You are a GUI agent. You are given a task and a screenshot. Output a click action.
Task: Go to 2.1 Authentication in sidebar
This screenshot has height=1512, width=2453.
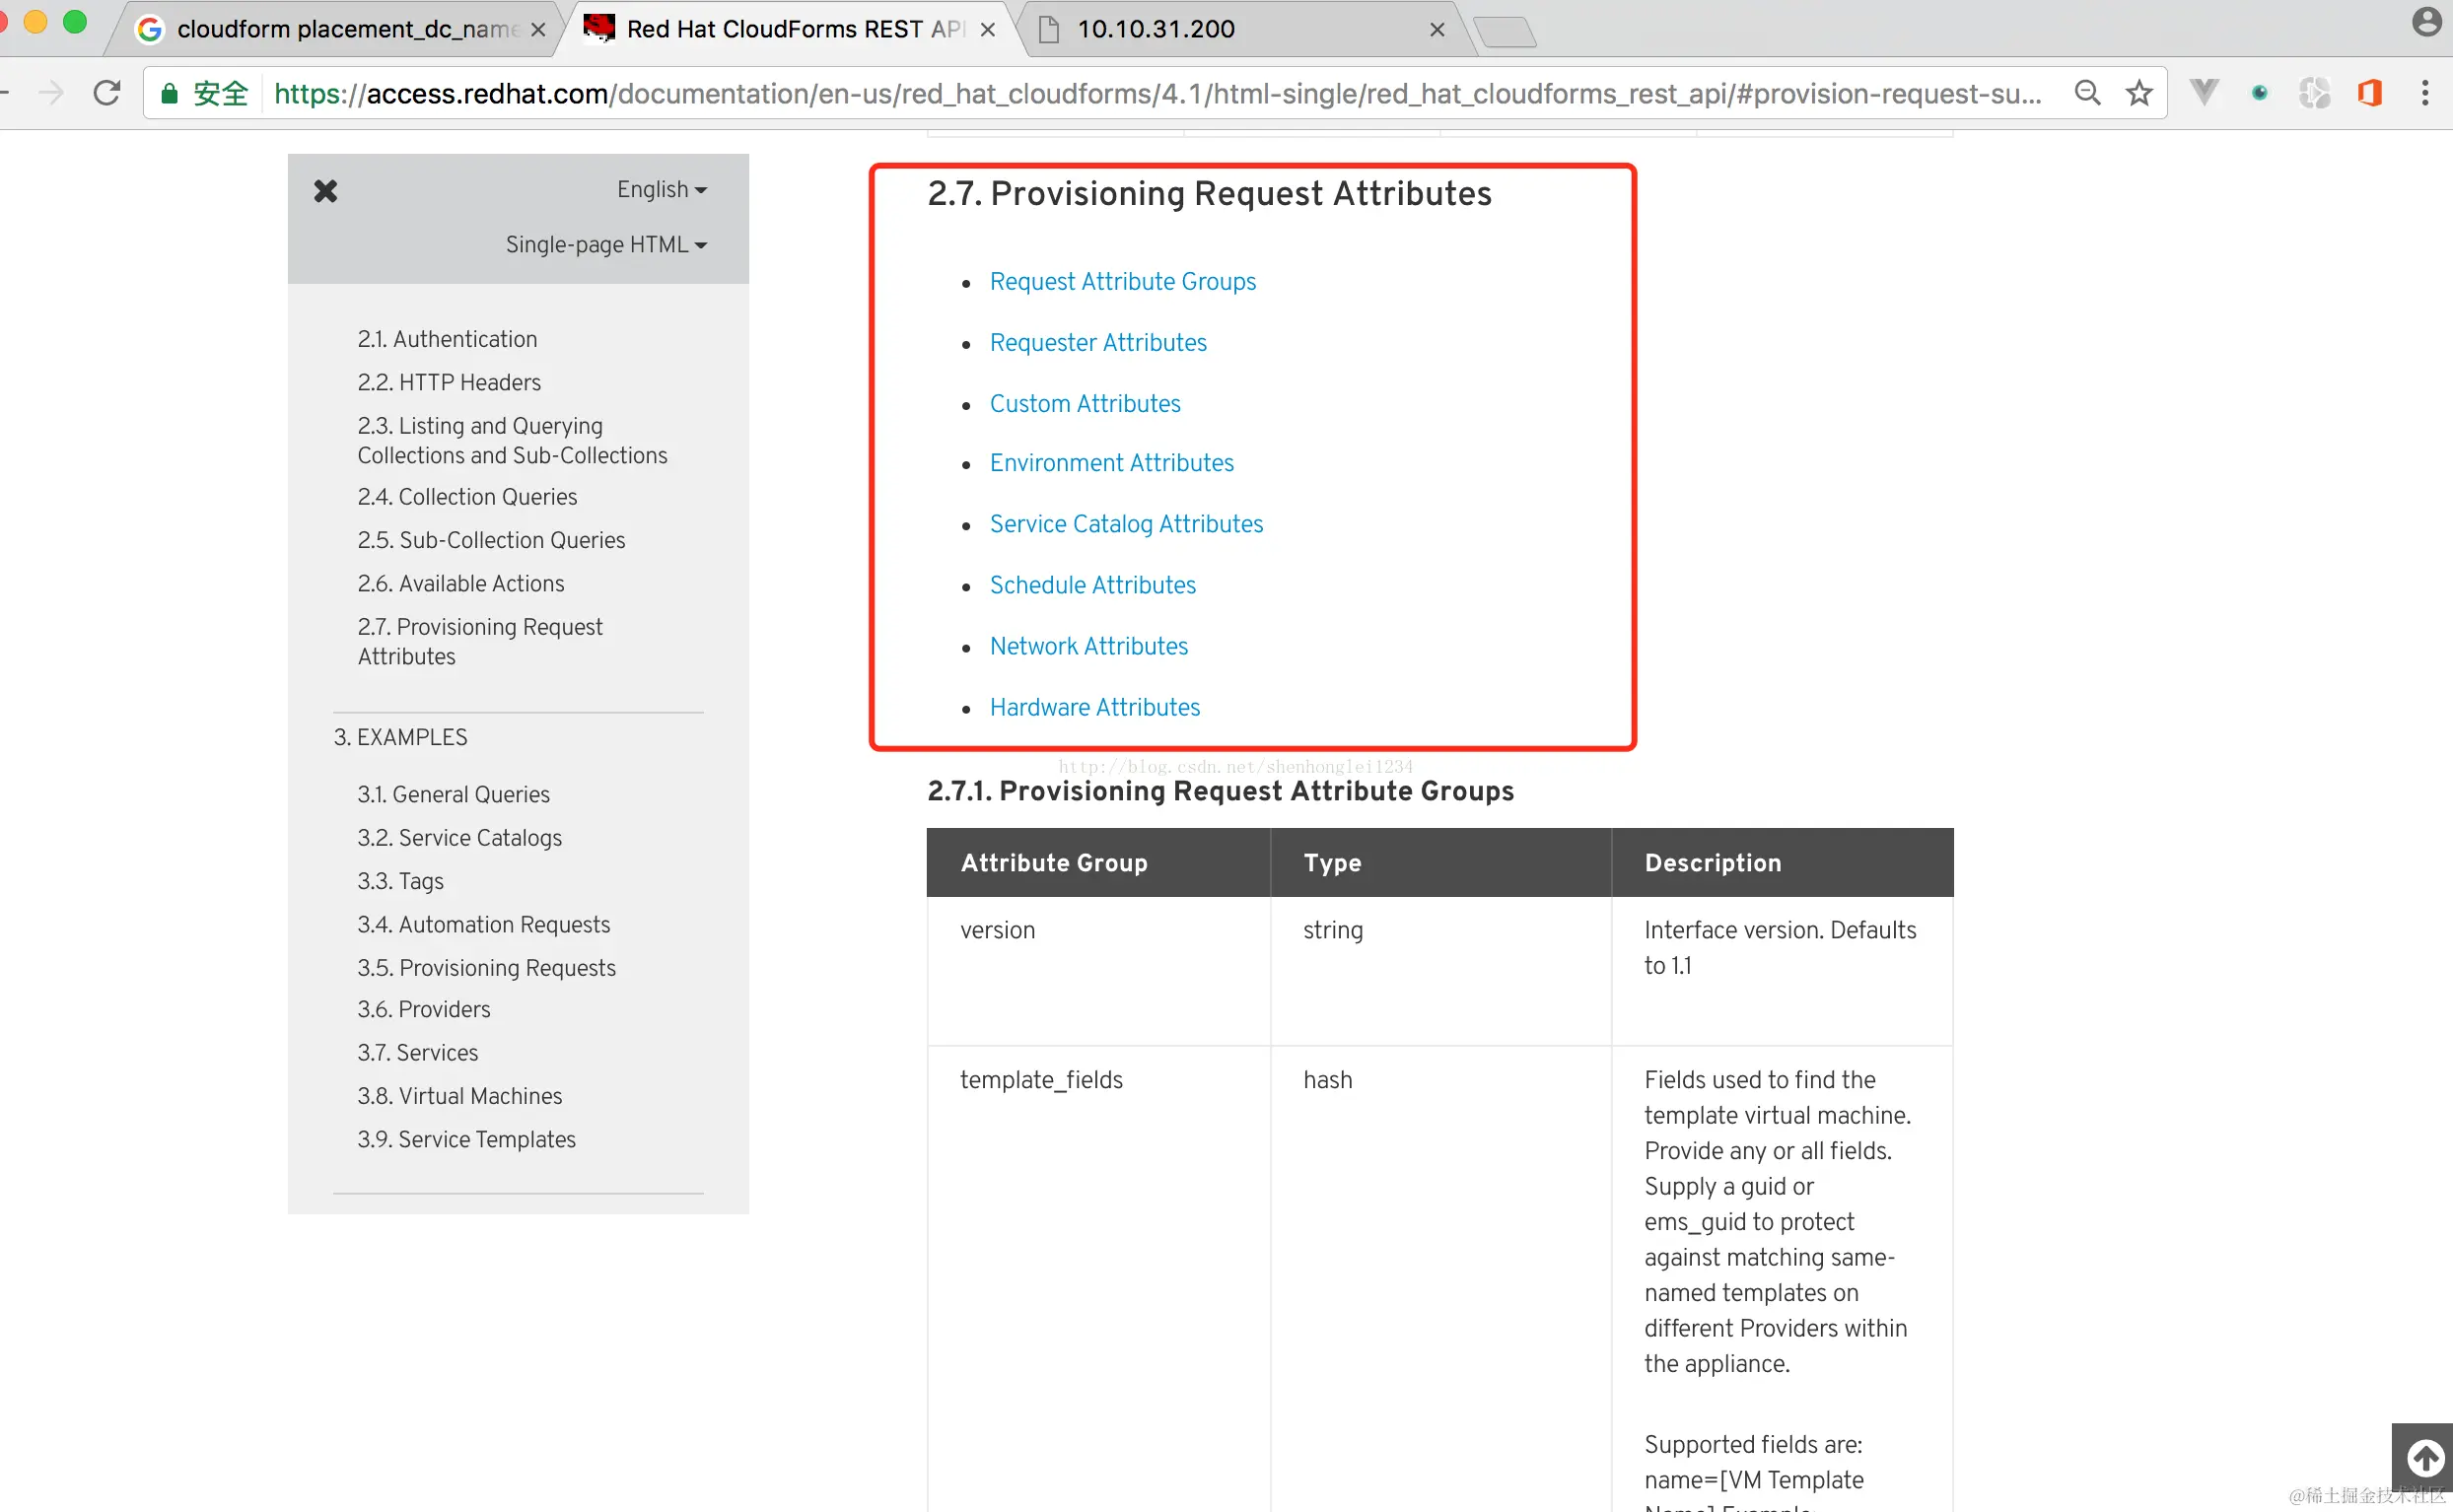coord(447,339)
